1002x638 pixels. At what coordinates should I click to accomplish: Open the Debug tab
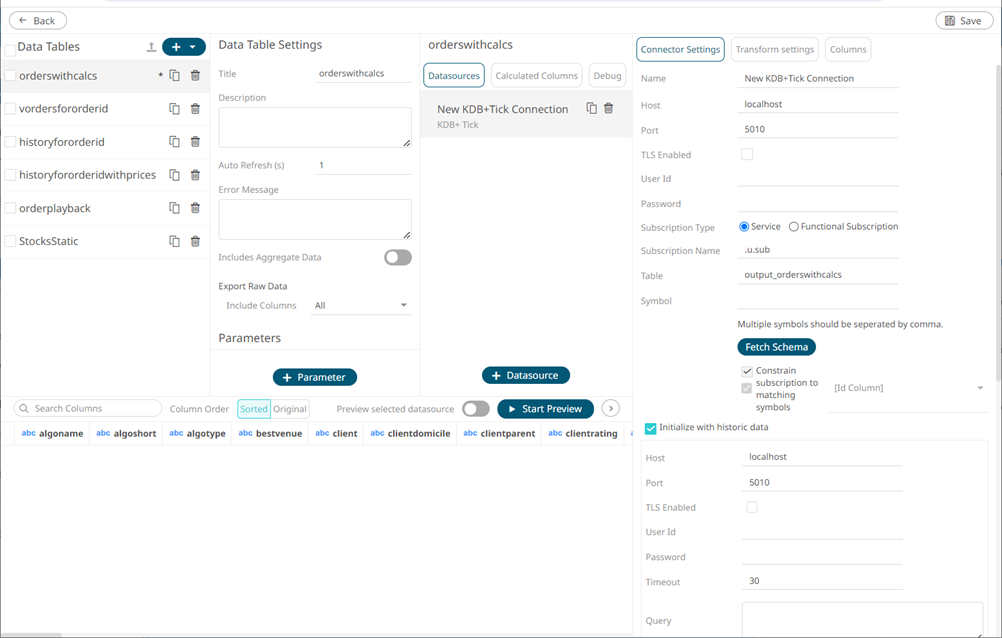point(607,75)
